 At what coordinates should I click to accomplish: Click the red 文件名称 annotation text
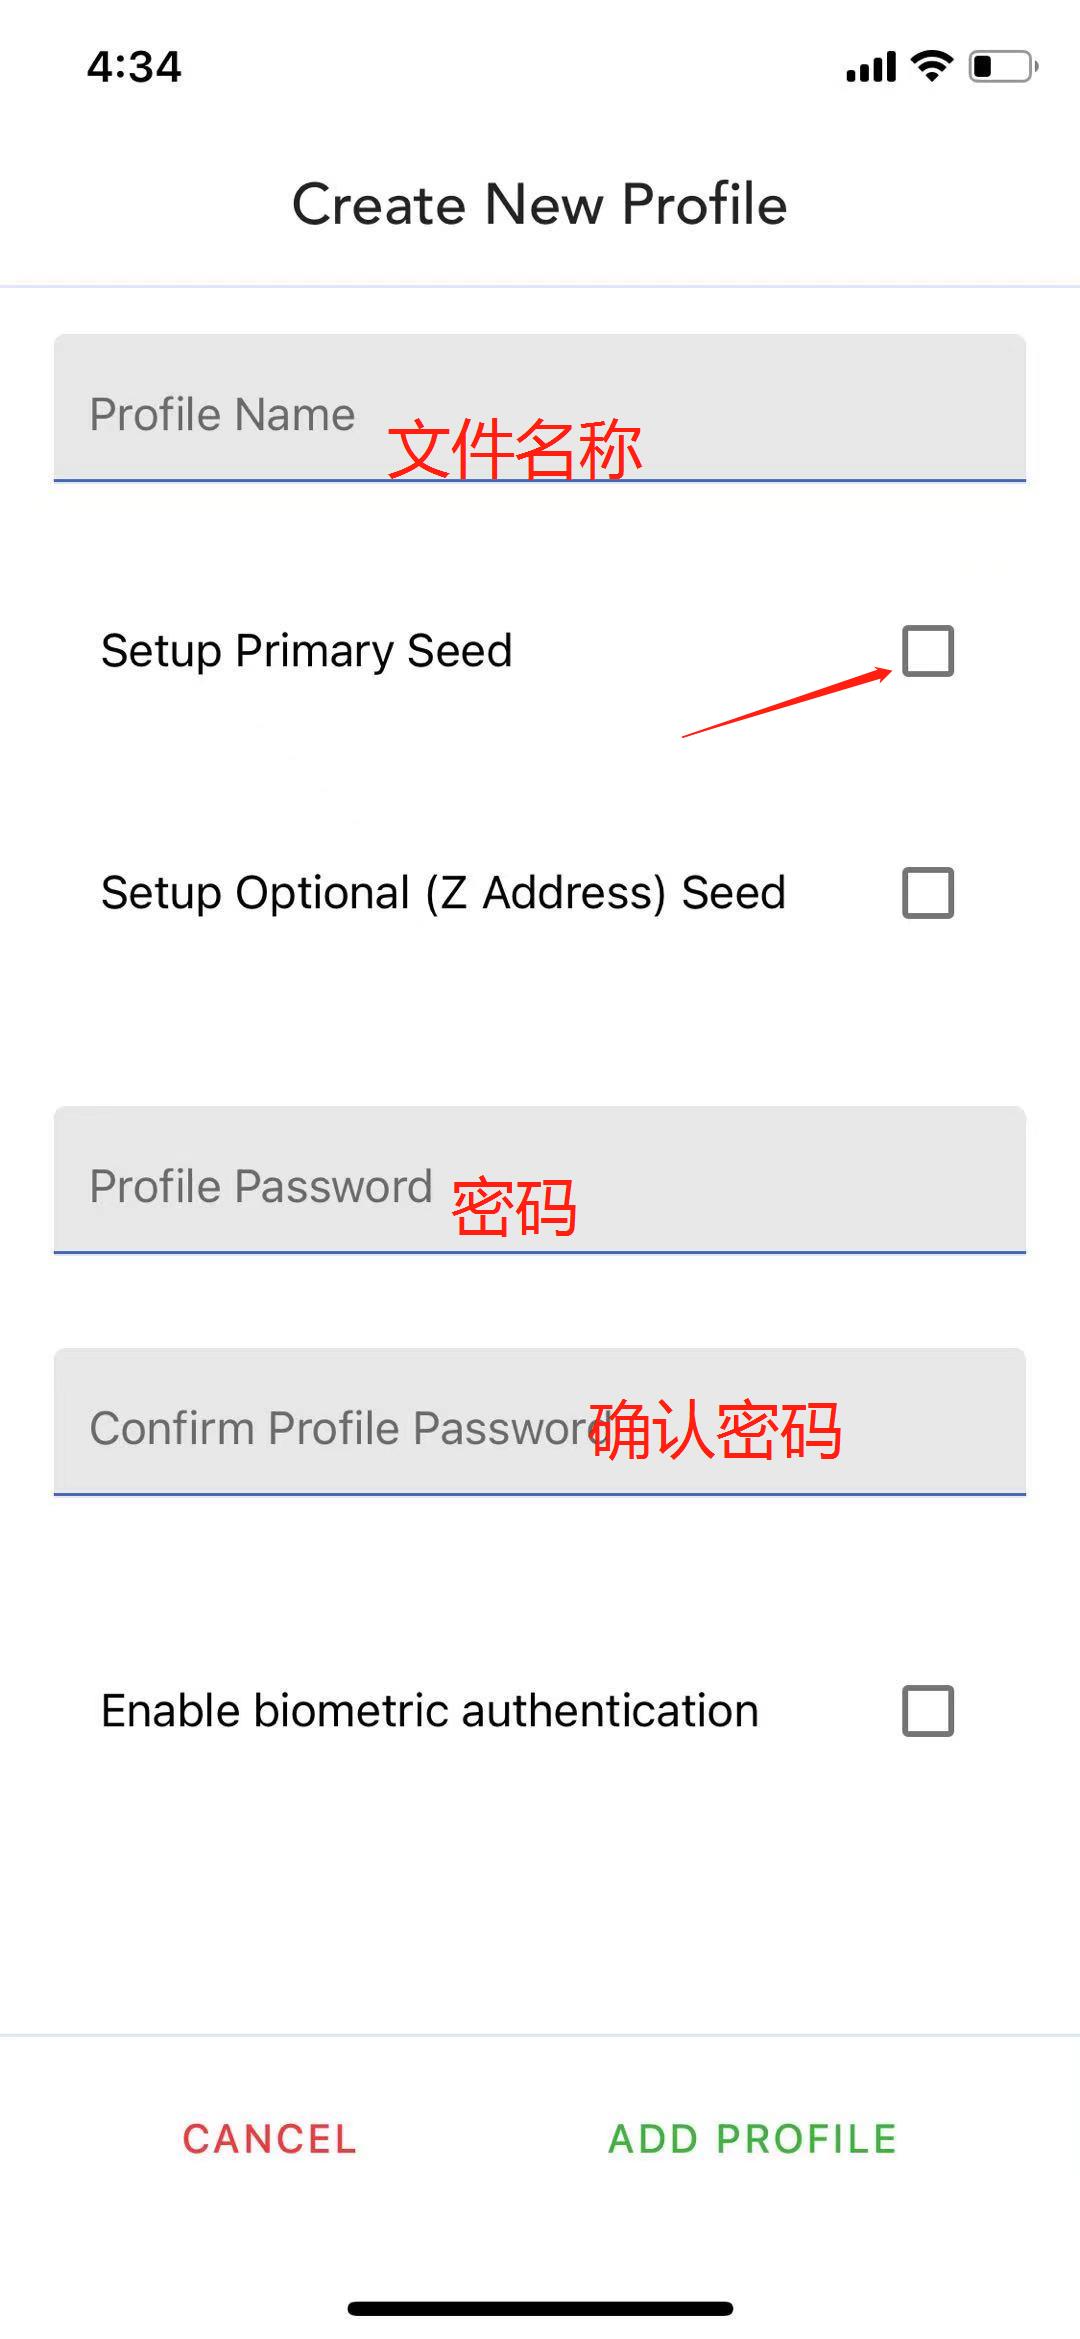point(515,449)
